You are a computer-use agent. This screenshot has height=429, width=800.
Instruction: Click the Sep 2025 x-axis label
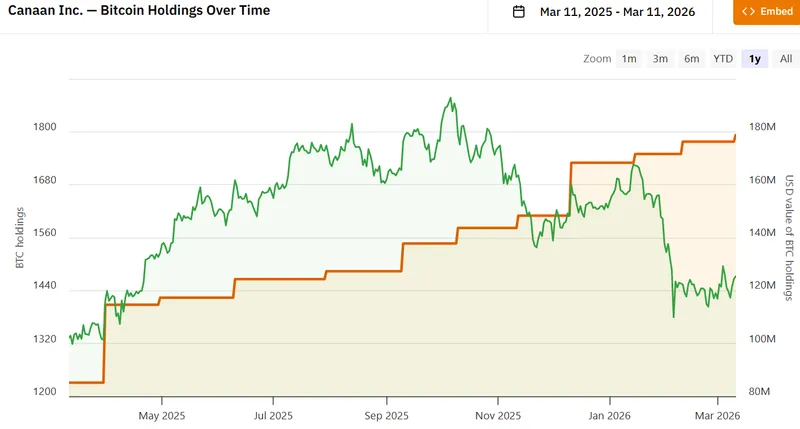(x=386, y=415)
